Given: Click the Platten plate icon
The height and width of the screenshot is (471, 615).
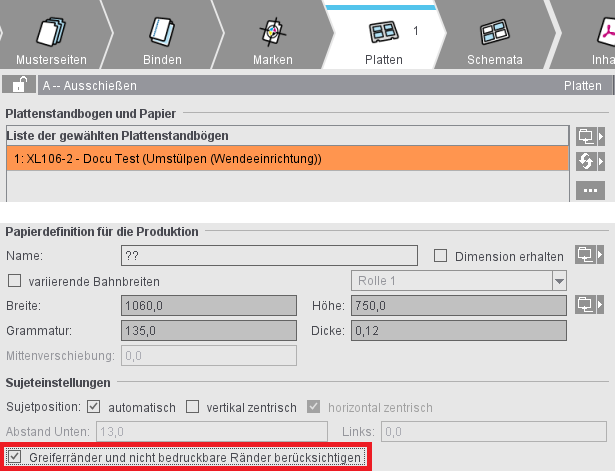Looking at the screenshot, I should click(384, 31).
